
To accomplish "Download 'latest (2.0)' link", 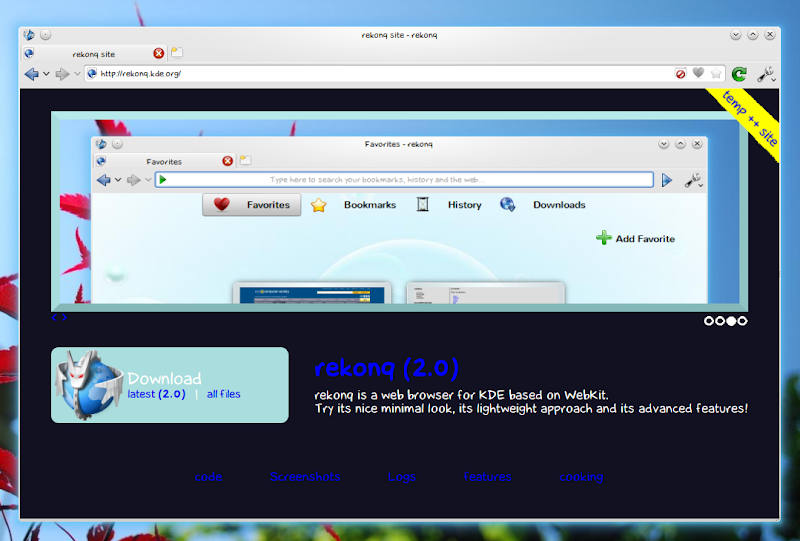I will click(x=157, y=394).
